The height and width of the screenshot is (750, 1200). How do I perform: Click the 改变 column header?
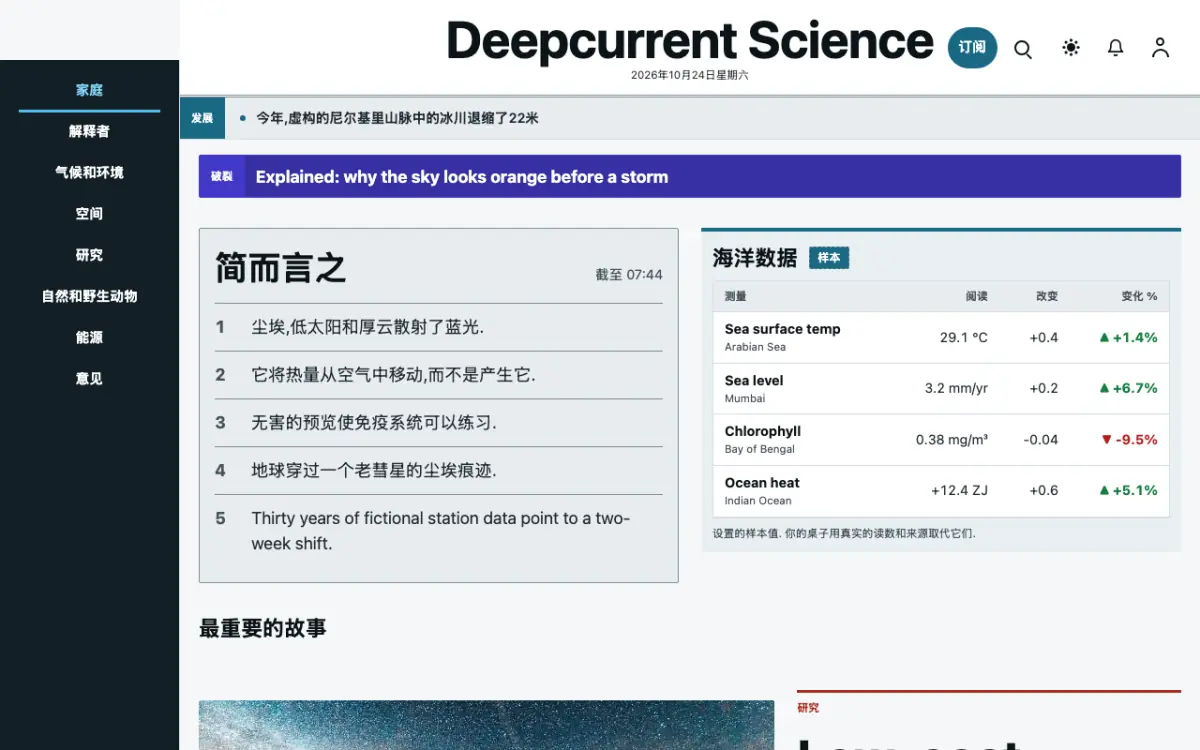[x=1047, y=296]
